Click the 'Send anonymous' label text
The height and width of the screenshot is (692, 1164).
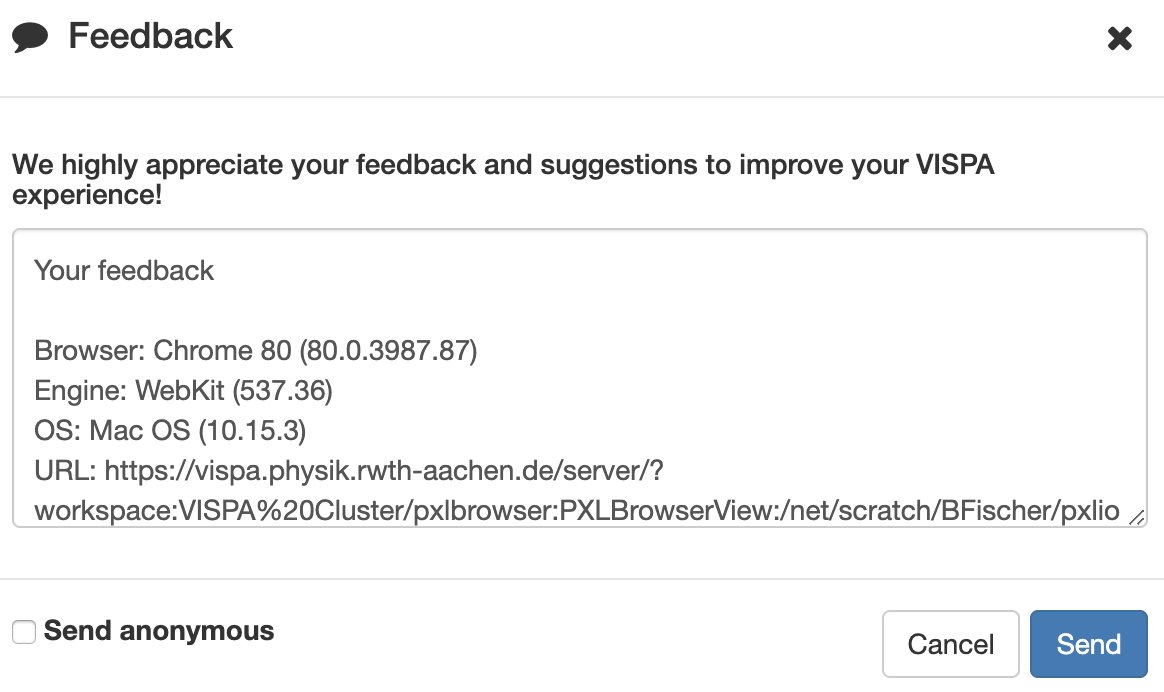click(157, 630)
